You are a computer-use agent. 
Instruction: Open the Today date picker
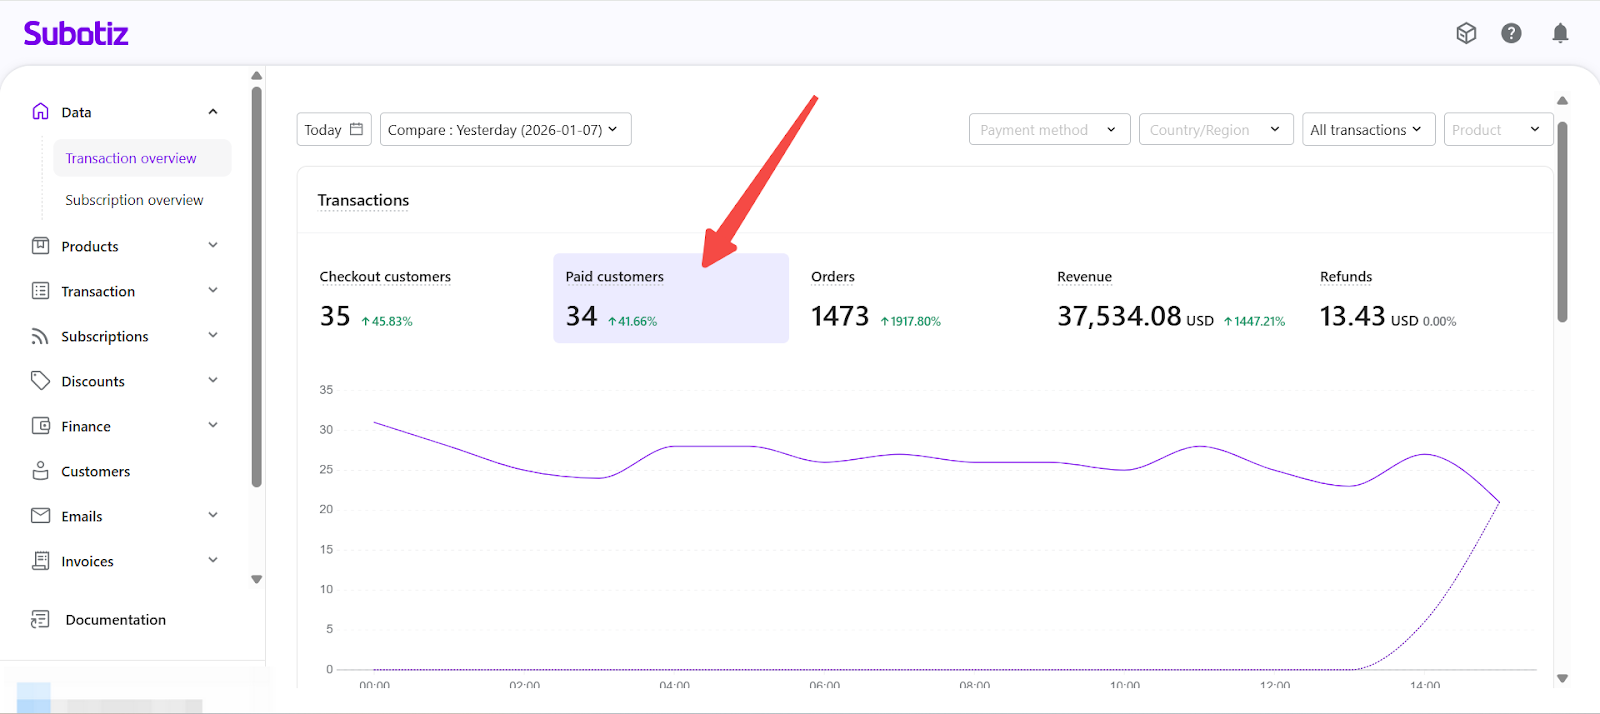[334, 130]
